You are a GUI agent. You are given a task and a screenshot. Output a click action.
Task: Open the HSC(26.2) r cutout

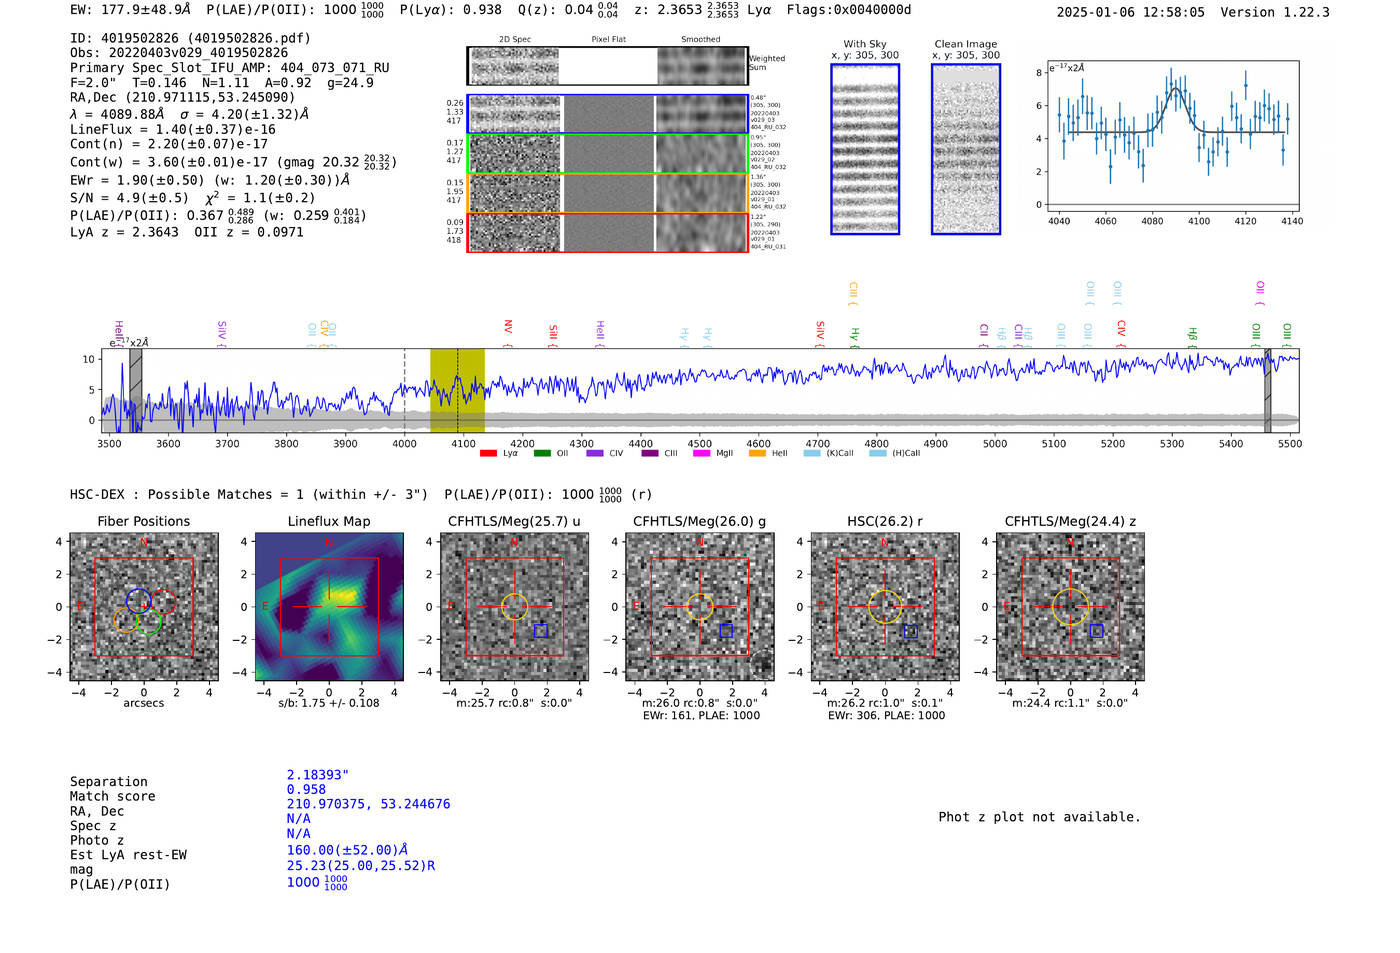point(885,607)
